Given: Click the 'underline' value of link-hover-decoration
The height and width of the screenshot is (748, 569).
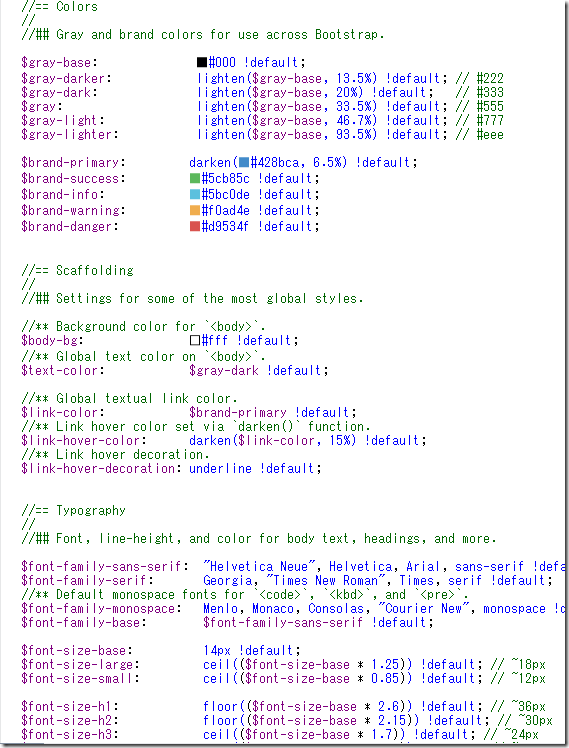Looking at the screenshot, I should pos(220,468).
